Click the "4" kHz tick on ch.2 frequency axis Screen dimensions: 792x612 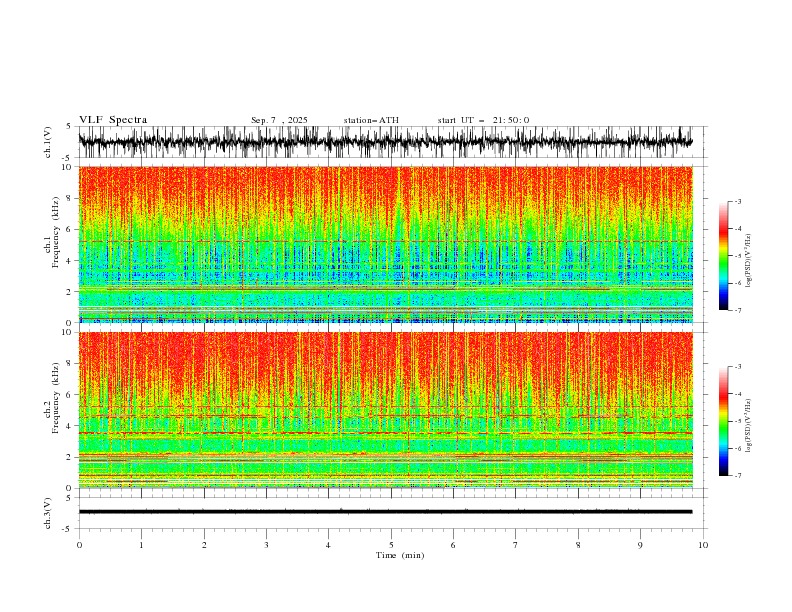click(x=69, y=426)
